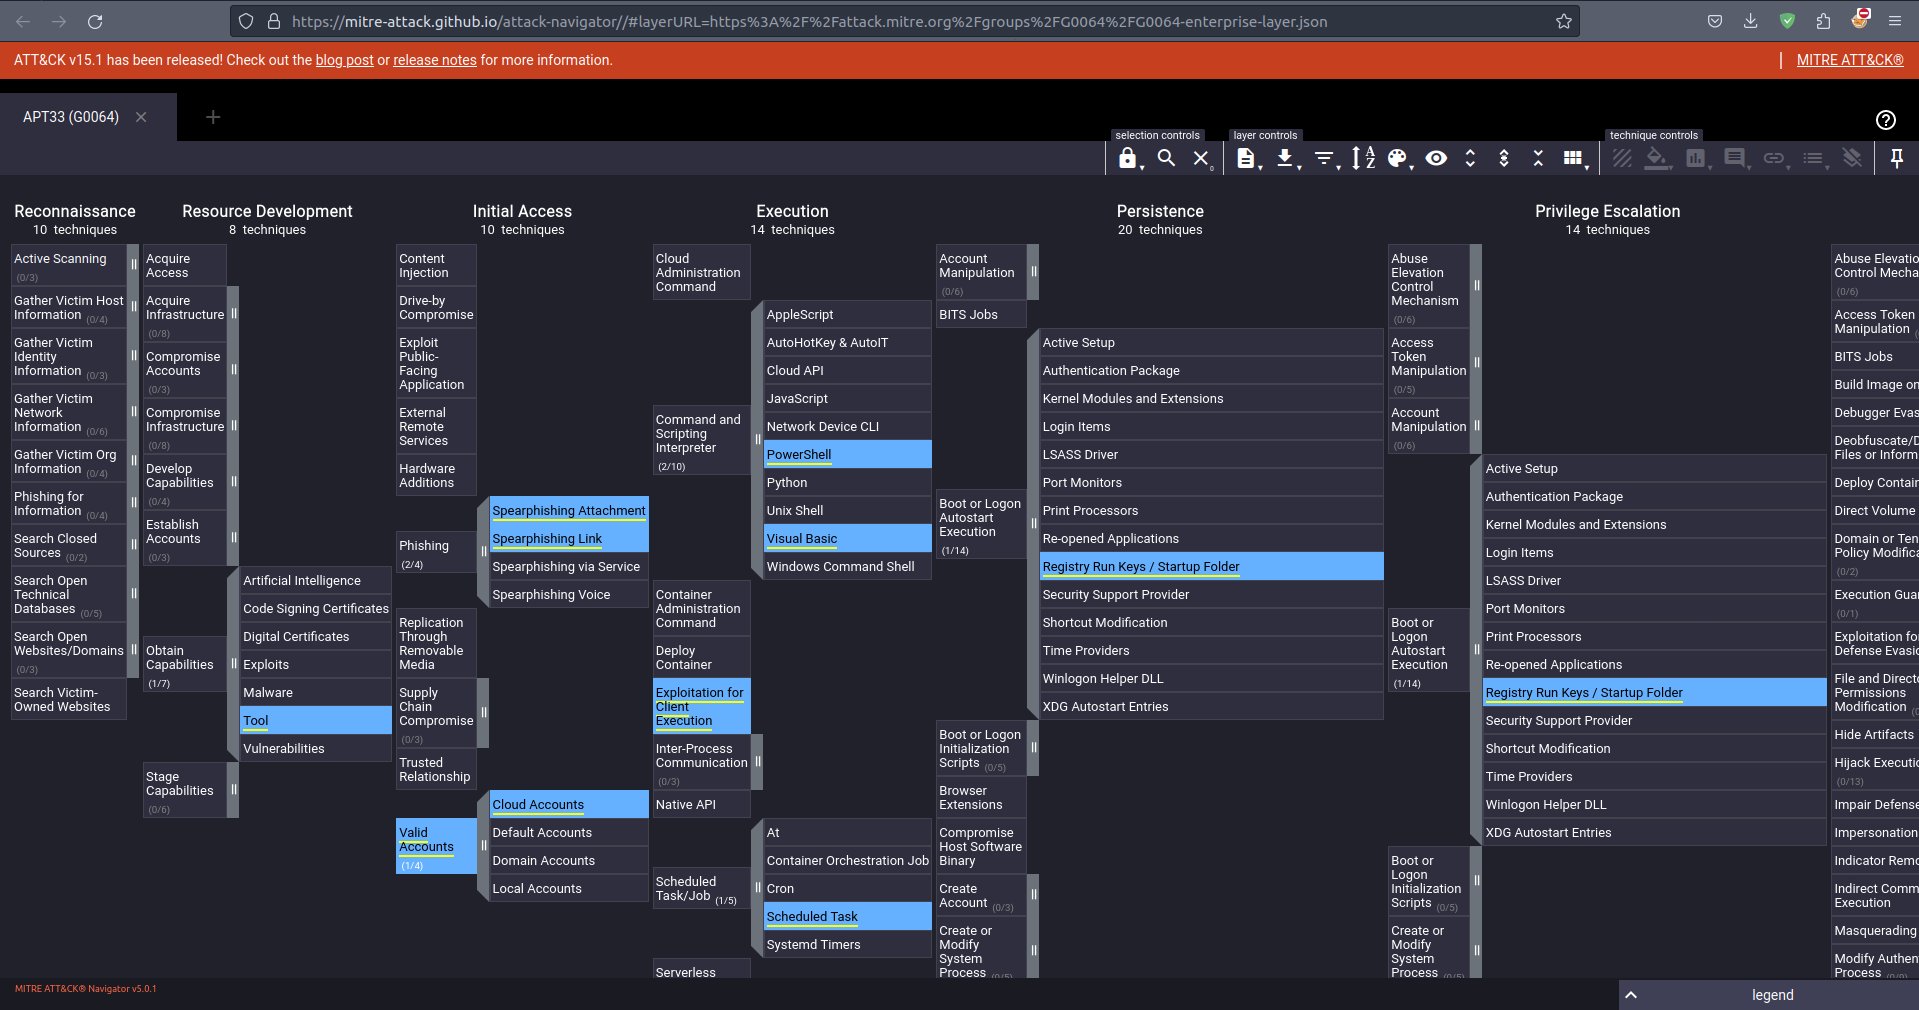The image size is (1919, 1010).
Task: Toggle show/hide disabled techniques eye icon
Action: click(x=1436, y=158)
